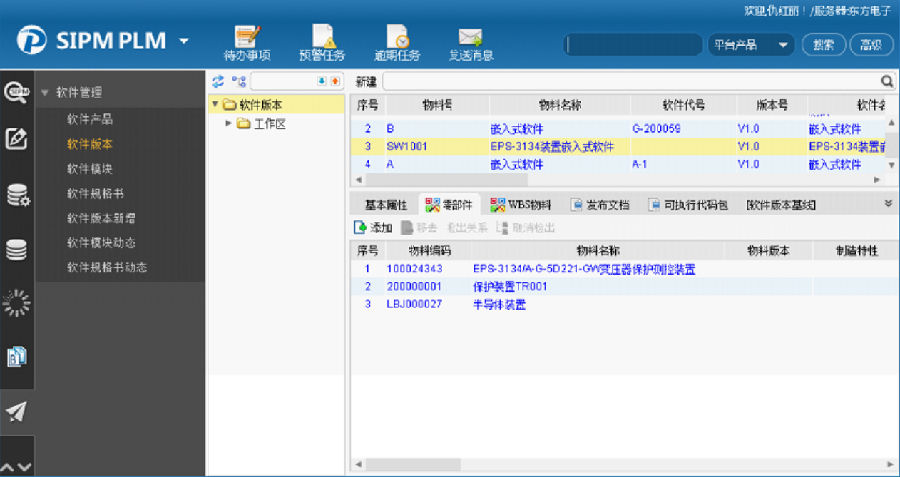
Task: Click the refresh icon above the tree
Action: 218,81
